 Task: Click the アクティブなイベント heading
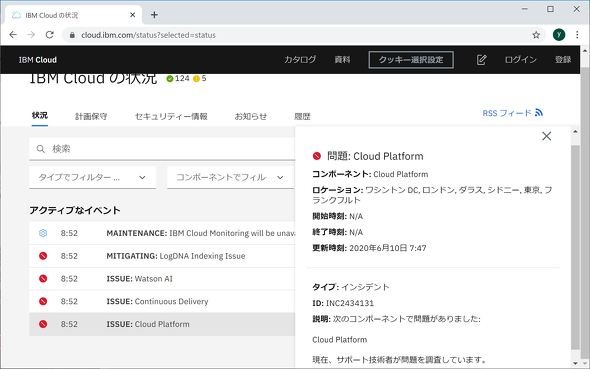point(75,210)
